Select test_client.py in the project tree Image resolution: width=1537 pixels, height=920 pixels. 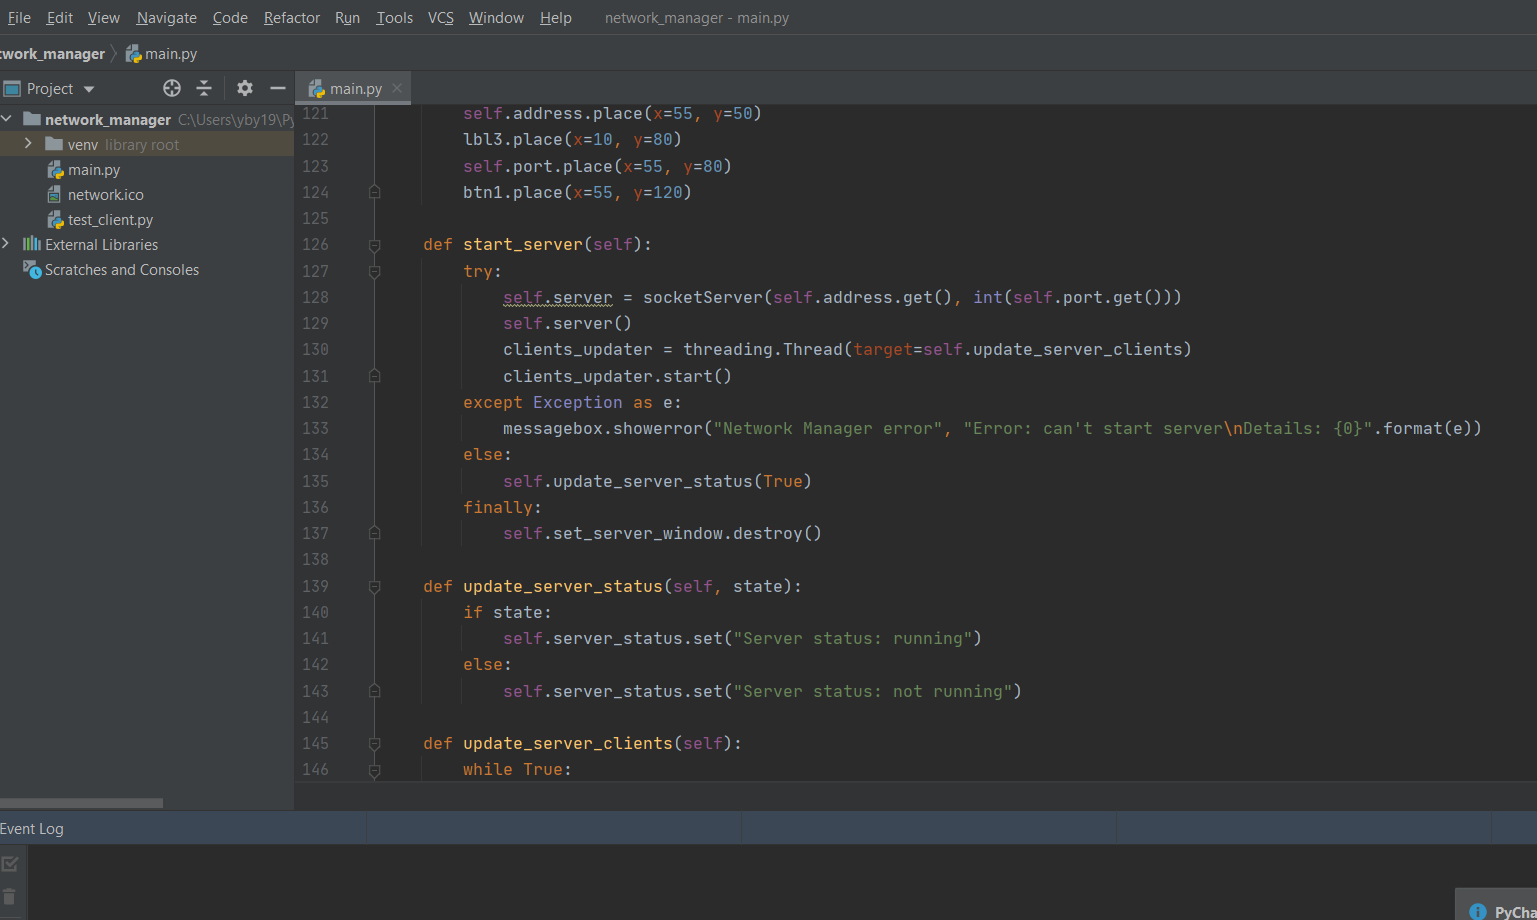[x=110, y=220]
